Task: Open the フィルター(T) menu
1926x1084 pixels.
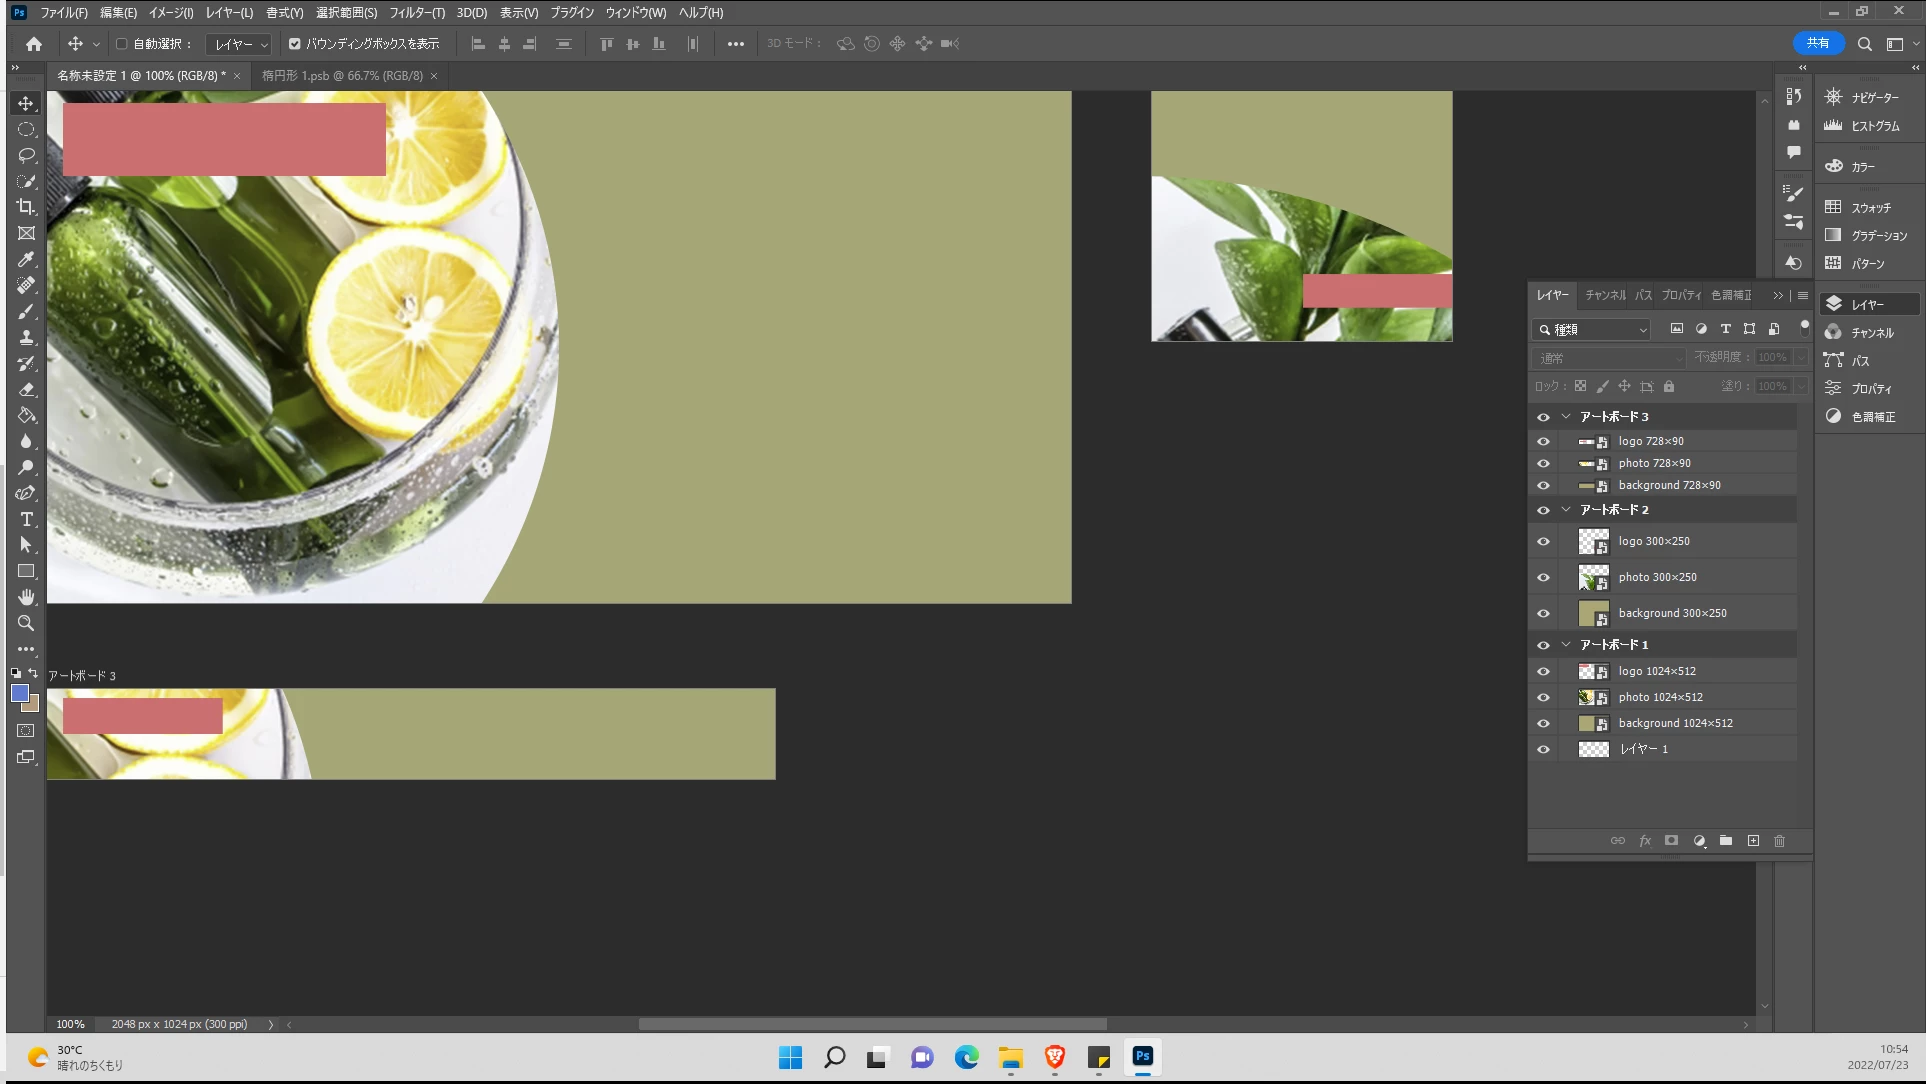Action: point(416,13)
